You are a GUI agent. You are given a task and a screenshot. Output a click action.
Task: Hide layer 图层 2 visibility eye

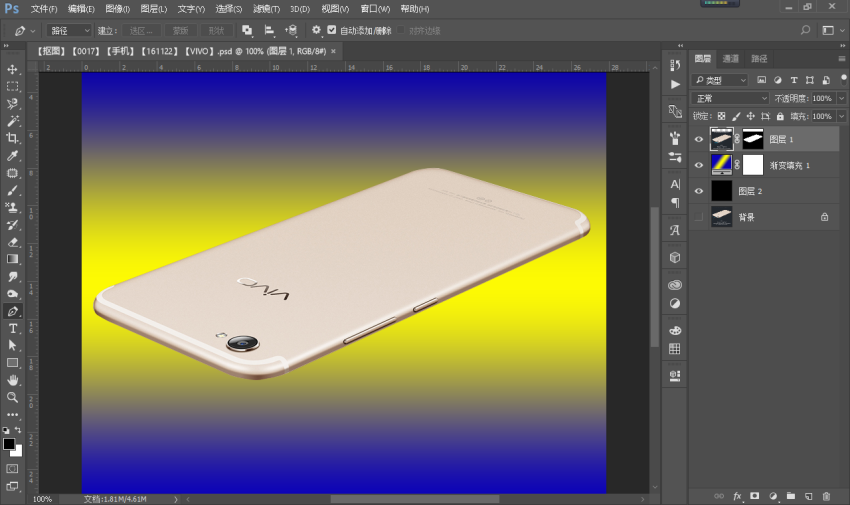(699, 191)
